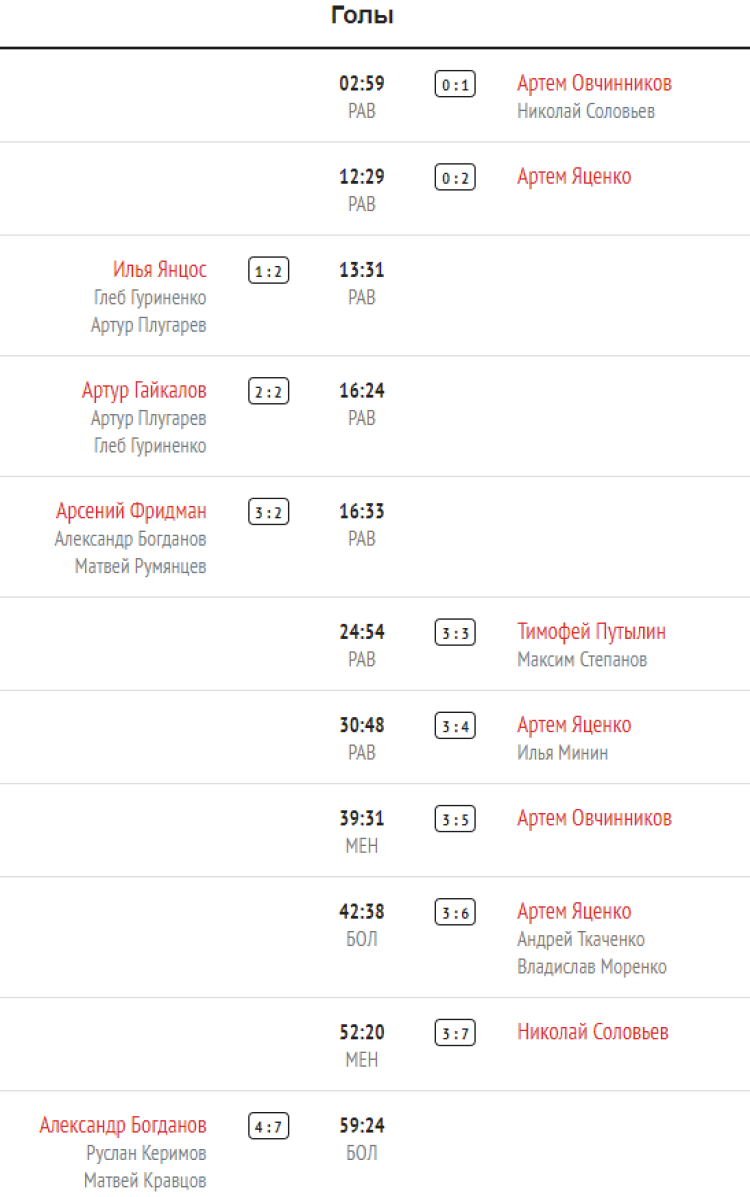
Task: Select assistant Руслан Керимов
Action: (146, 1153)
